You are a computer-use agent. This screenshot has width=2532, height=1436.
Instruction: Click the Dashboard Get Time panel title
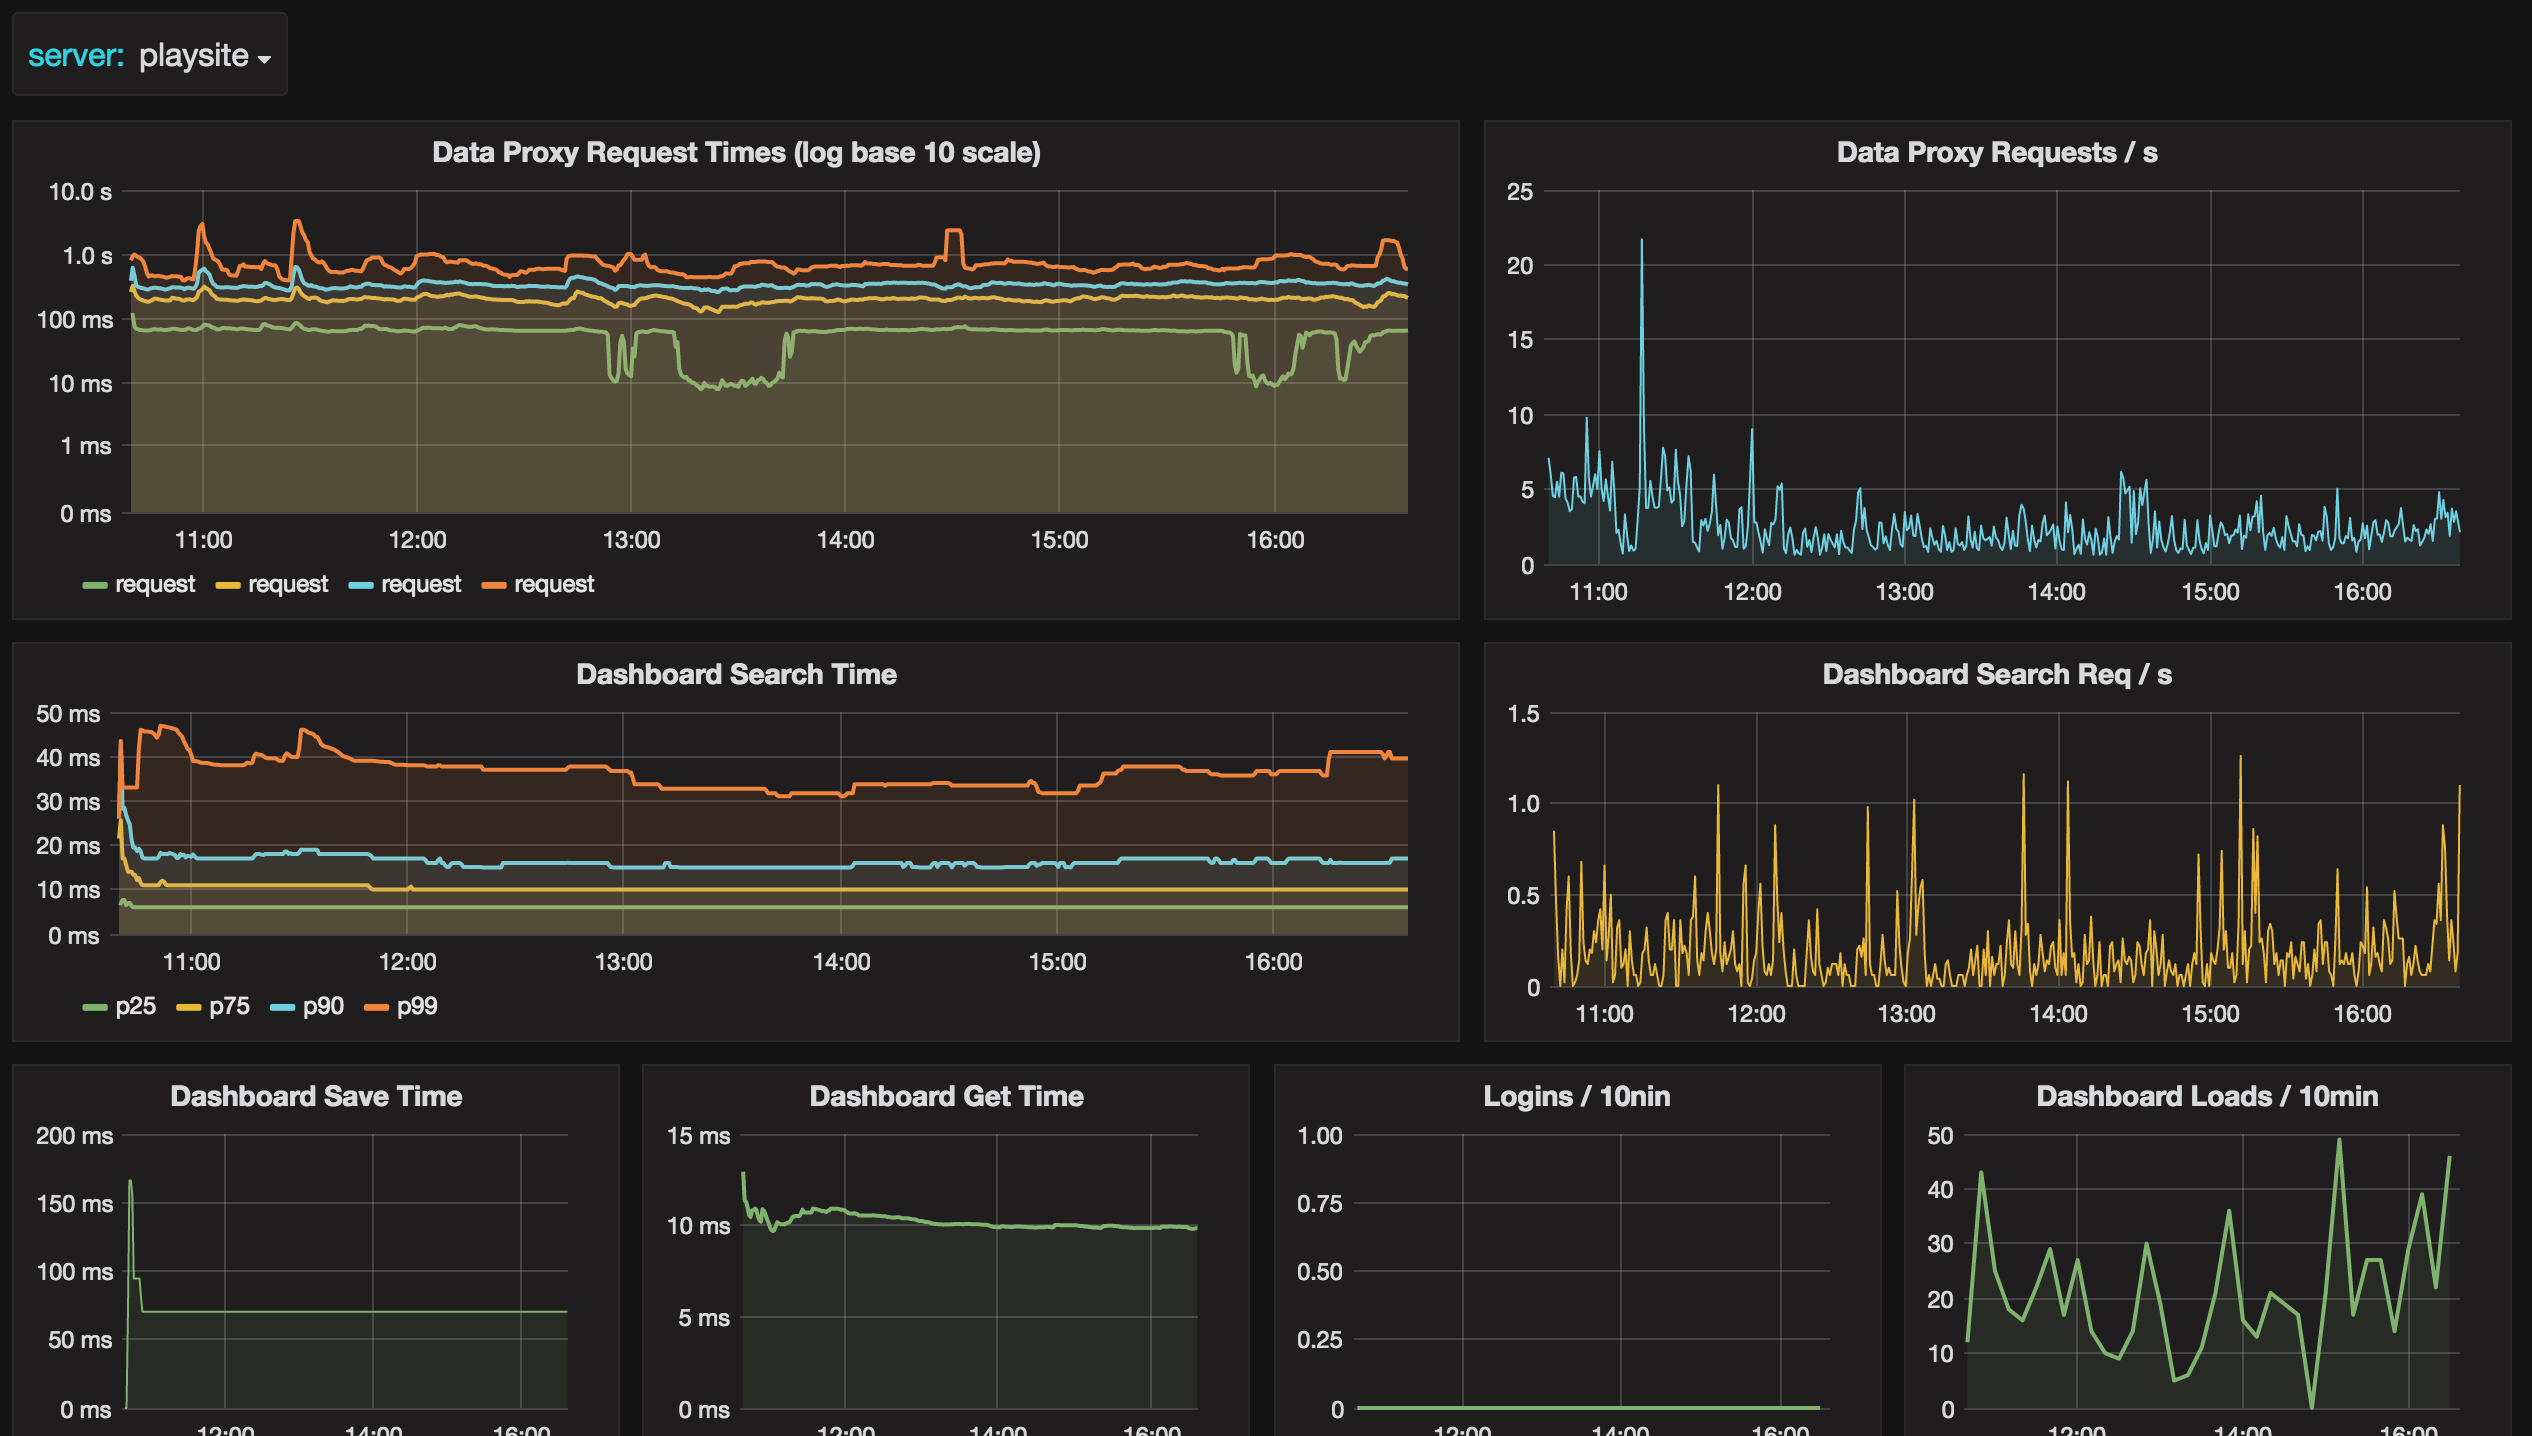point(946,1096)
